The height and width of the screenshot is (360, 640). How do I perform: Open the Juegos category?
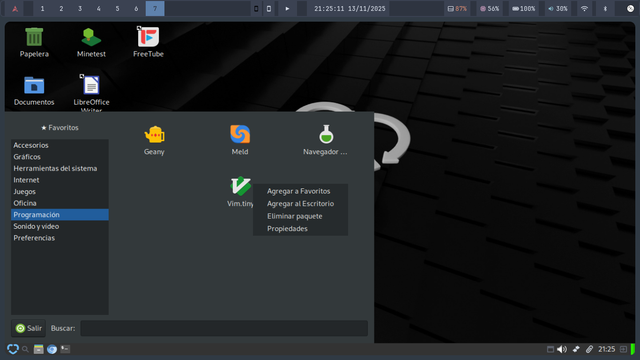(x=60, y=191)
